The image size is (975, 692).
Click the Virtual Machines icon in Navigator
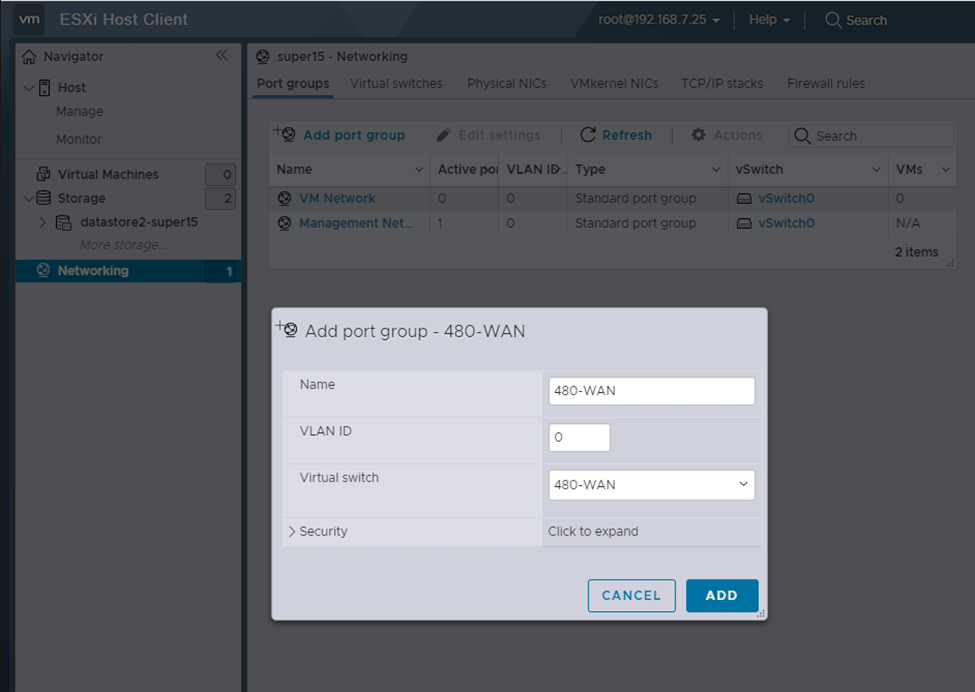click(x=44, y=174)
